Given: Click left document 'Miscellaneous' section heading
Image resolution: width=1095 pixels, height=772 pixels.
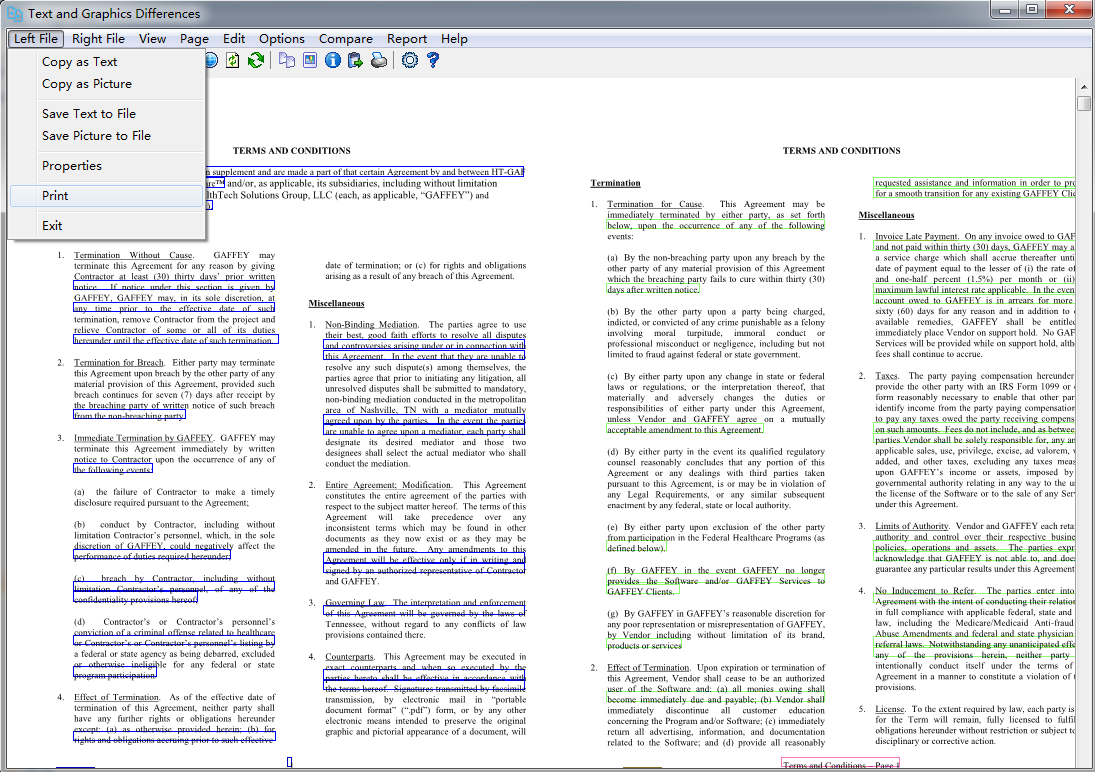Looking at the screenshot, I should click(x=337, y=303).
